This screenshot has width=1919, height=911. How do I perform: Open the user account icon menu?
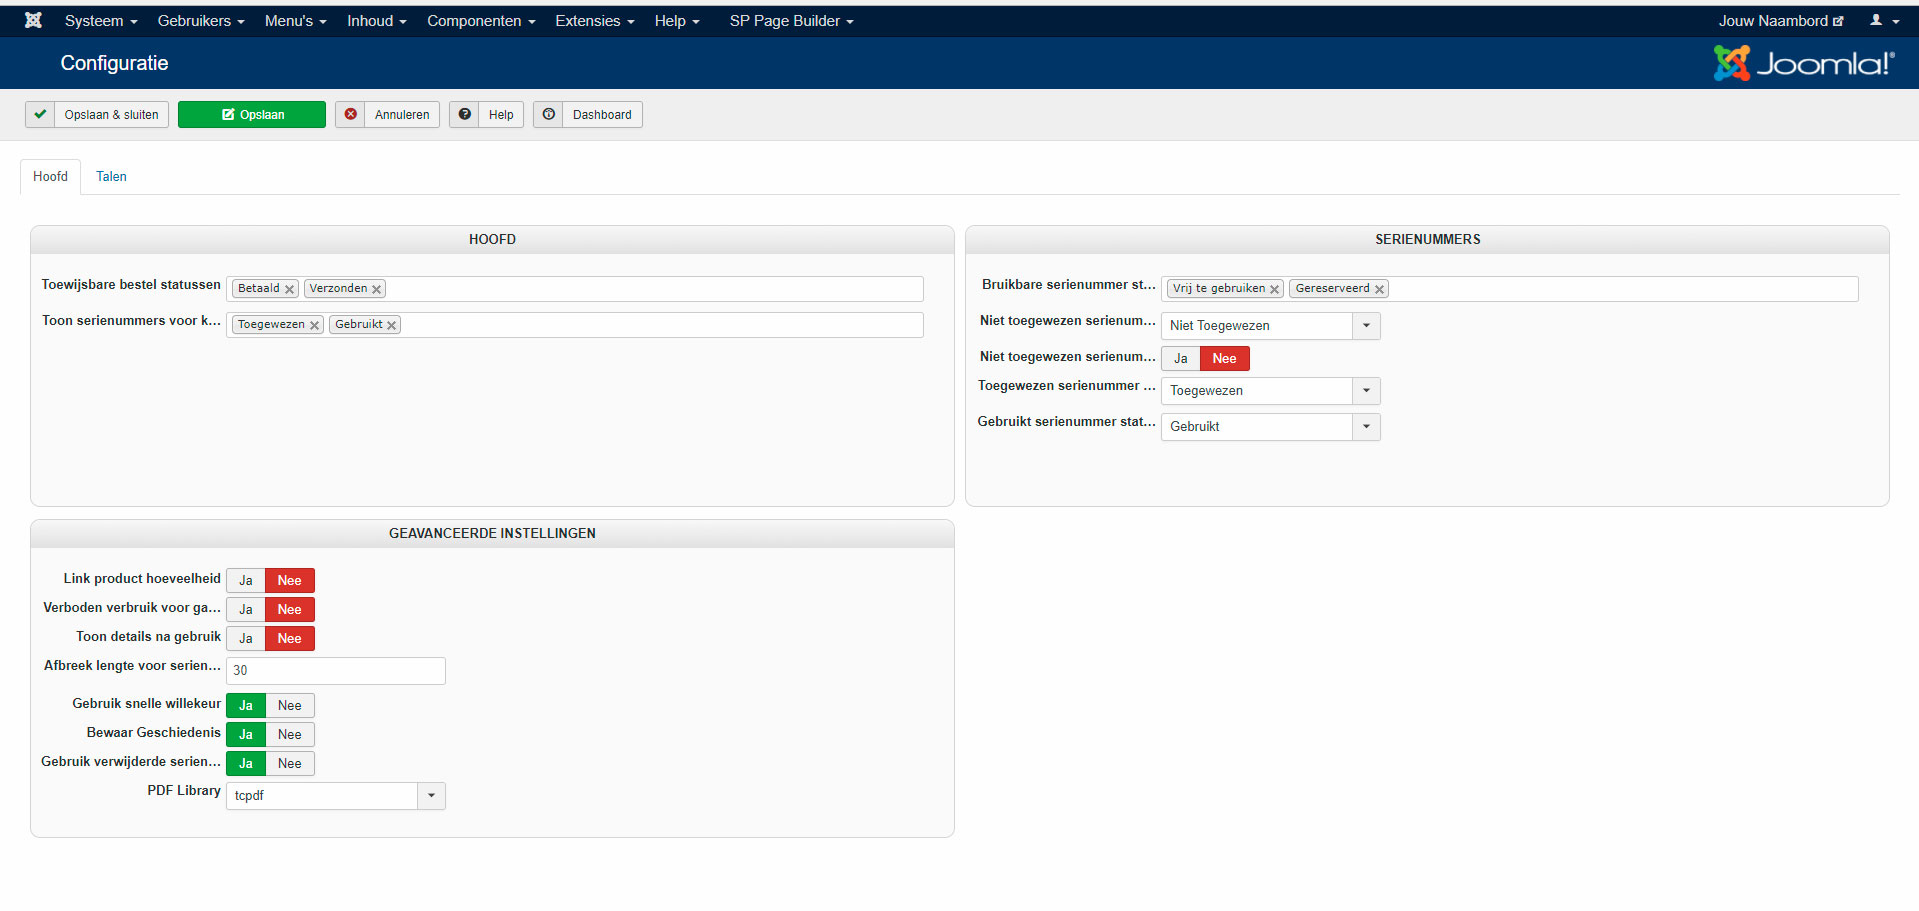1884,20
